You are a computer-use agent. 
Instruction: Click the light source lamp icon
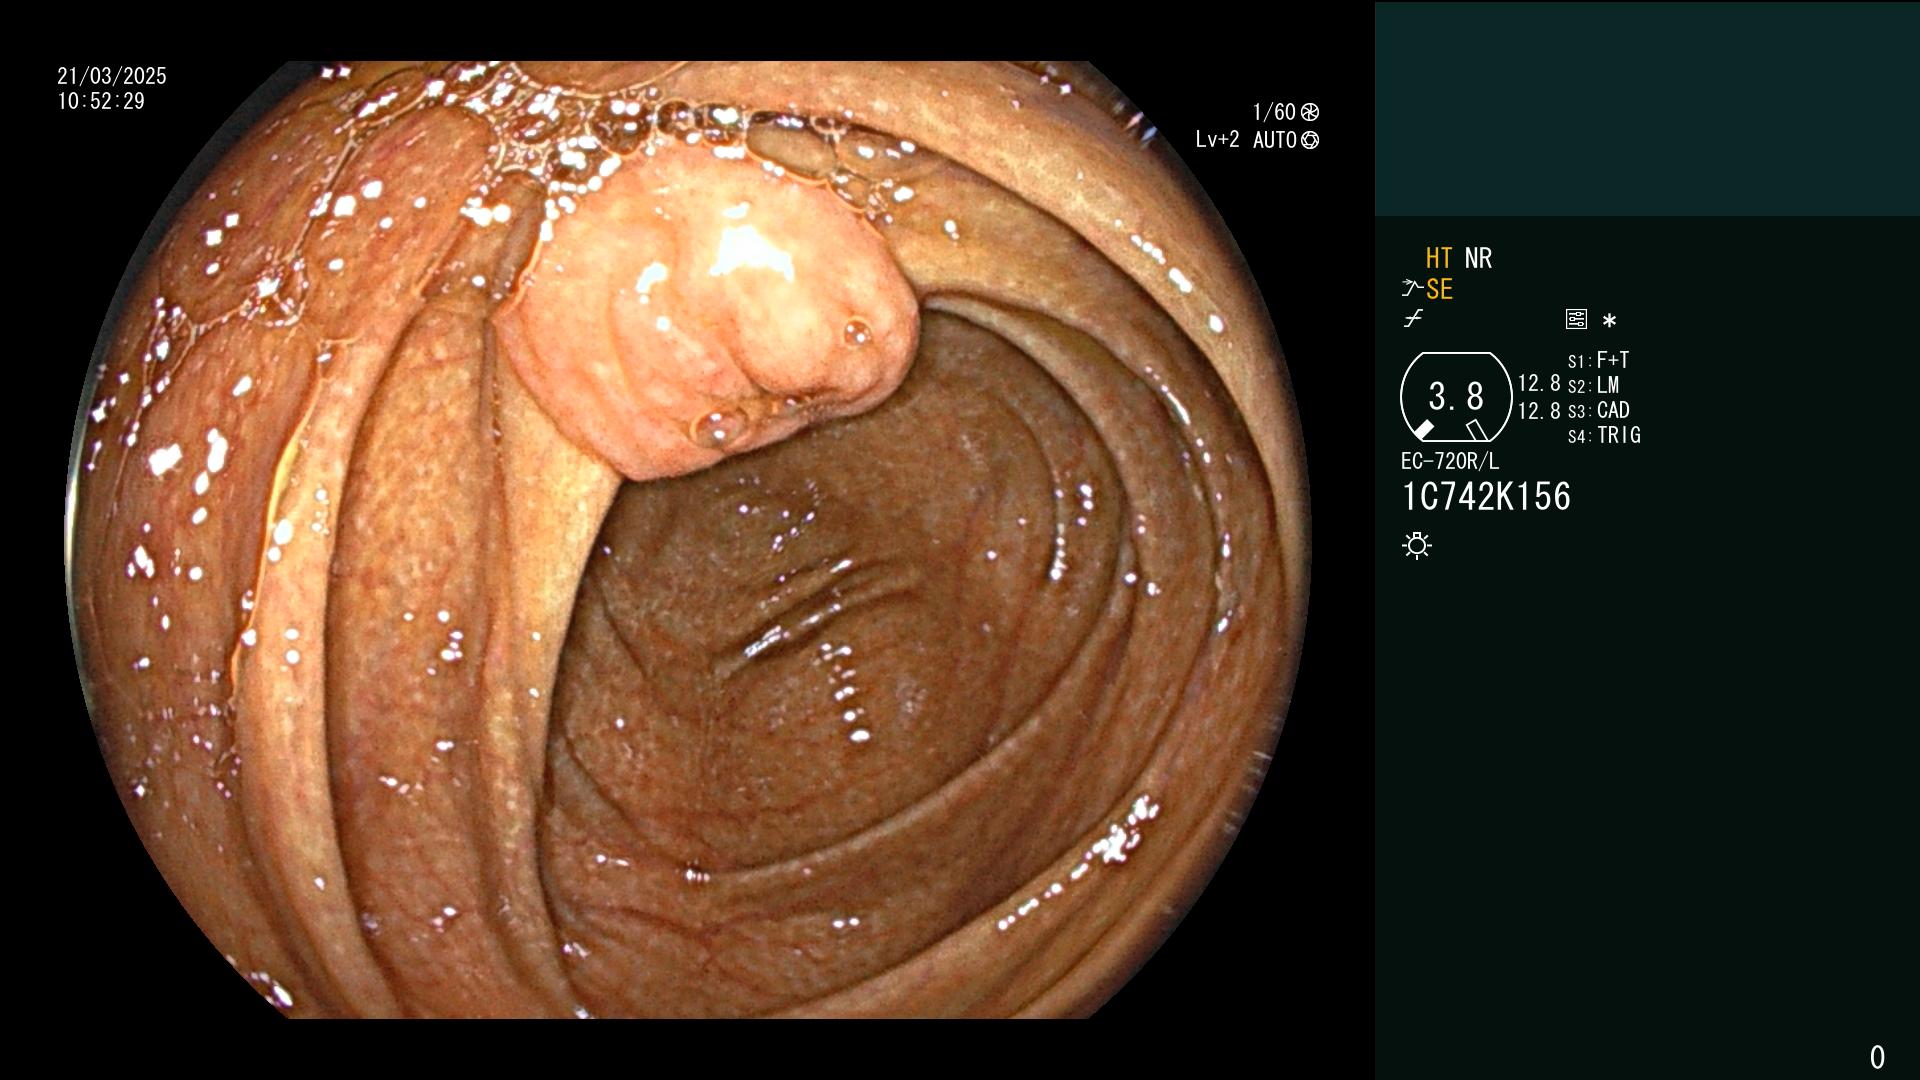[1417, 546]
